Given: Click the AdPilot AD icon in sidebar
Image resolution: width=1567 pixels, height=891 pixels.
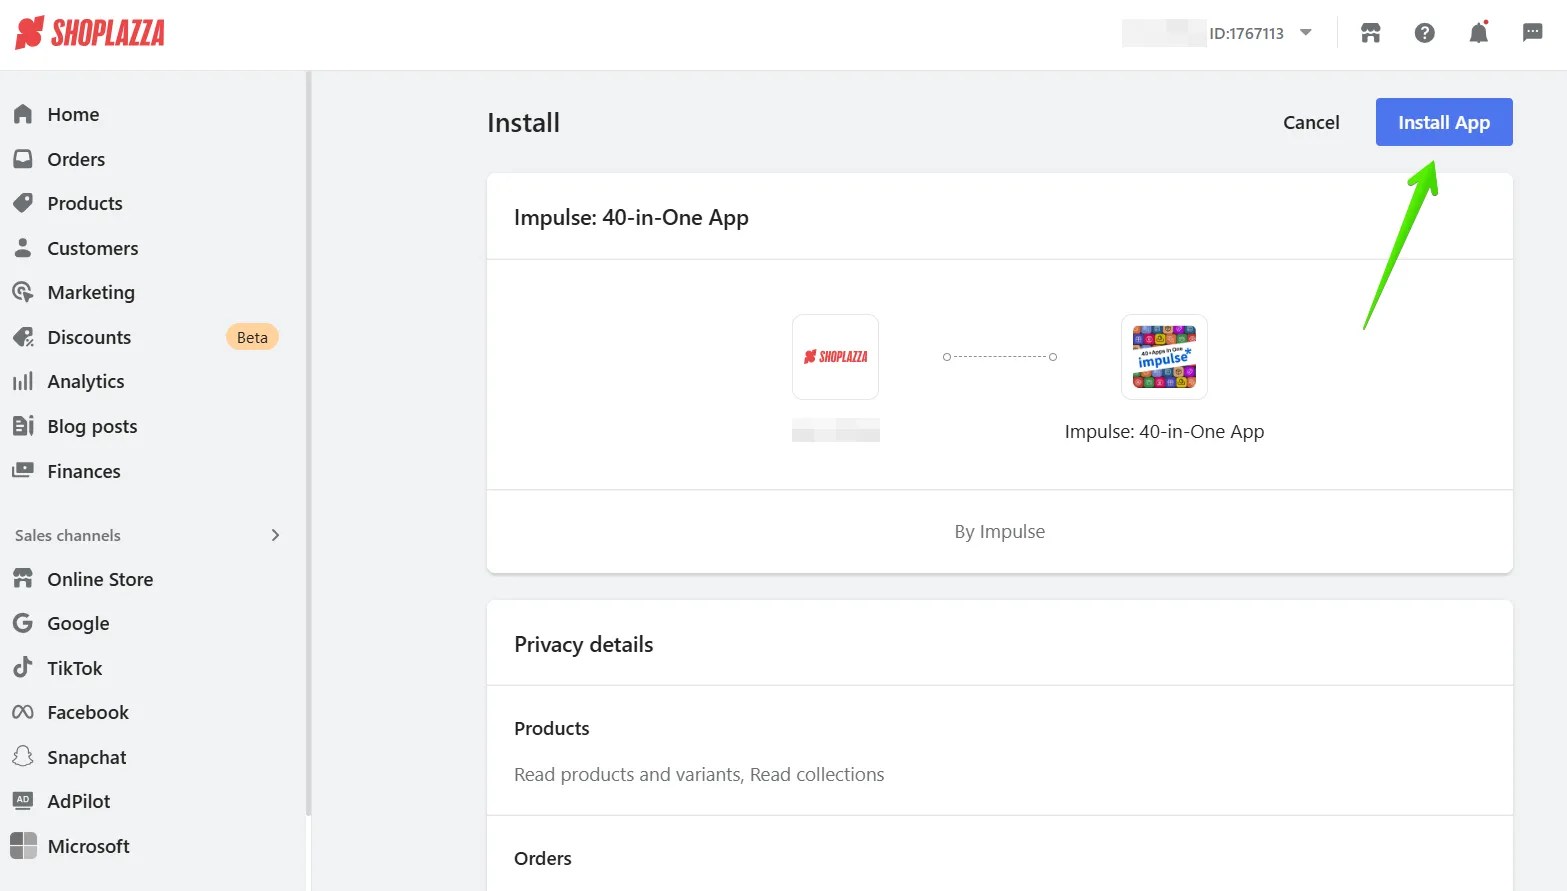Looking at the screenshot, I should point(23,800).
